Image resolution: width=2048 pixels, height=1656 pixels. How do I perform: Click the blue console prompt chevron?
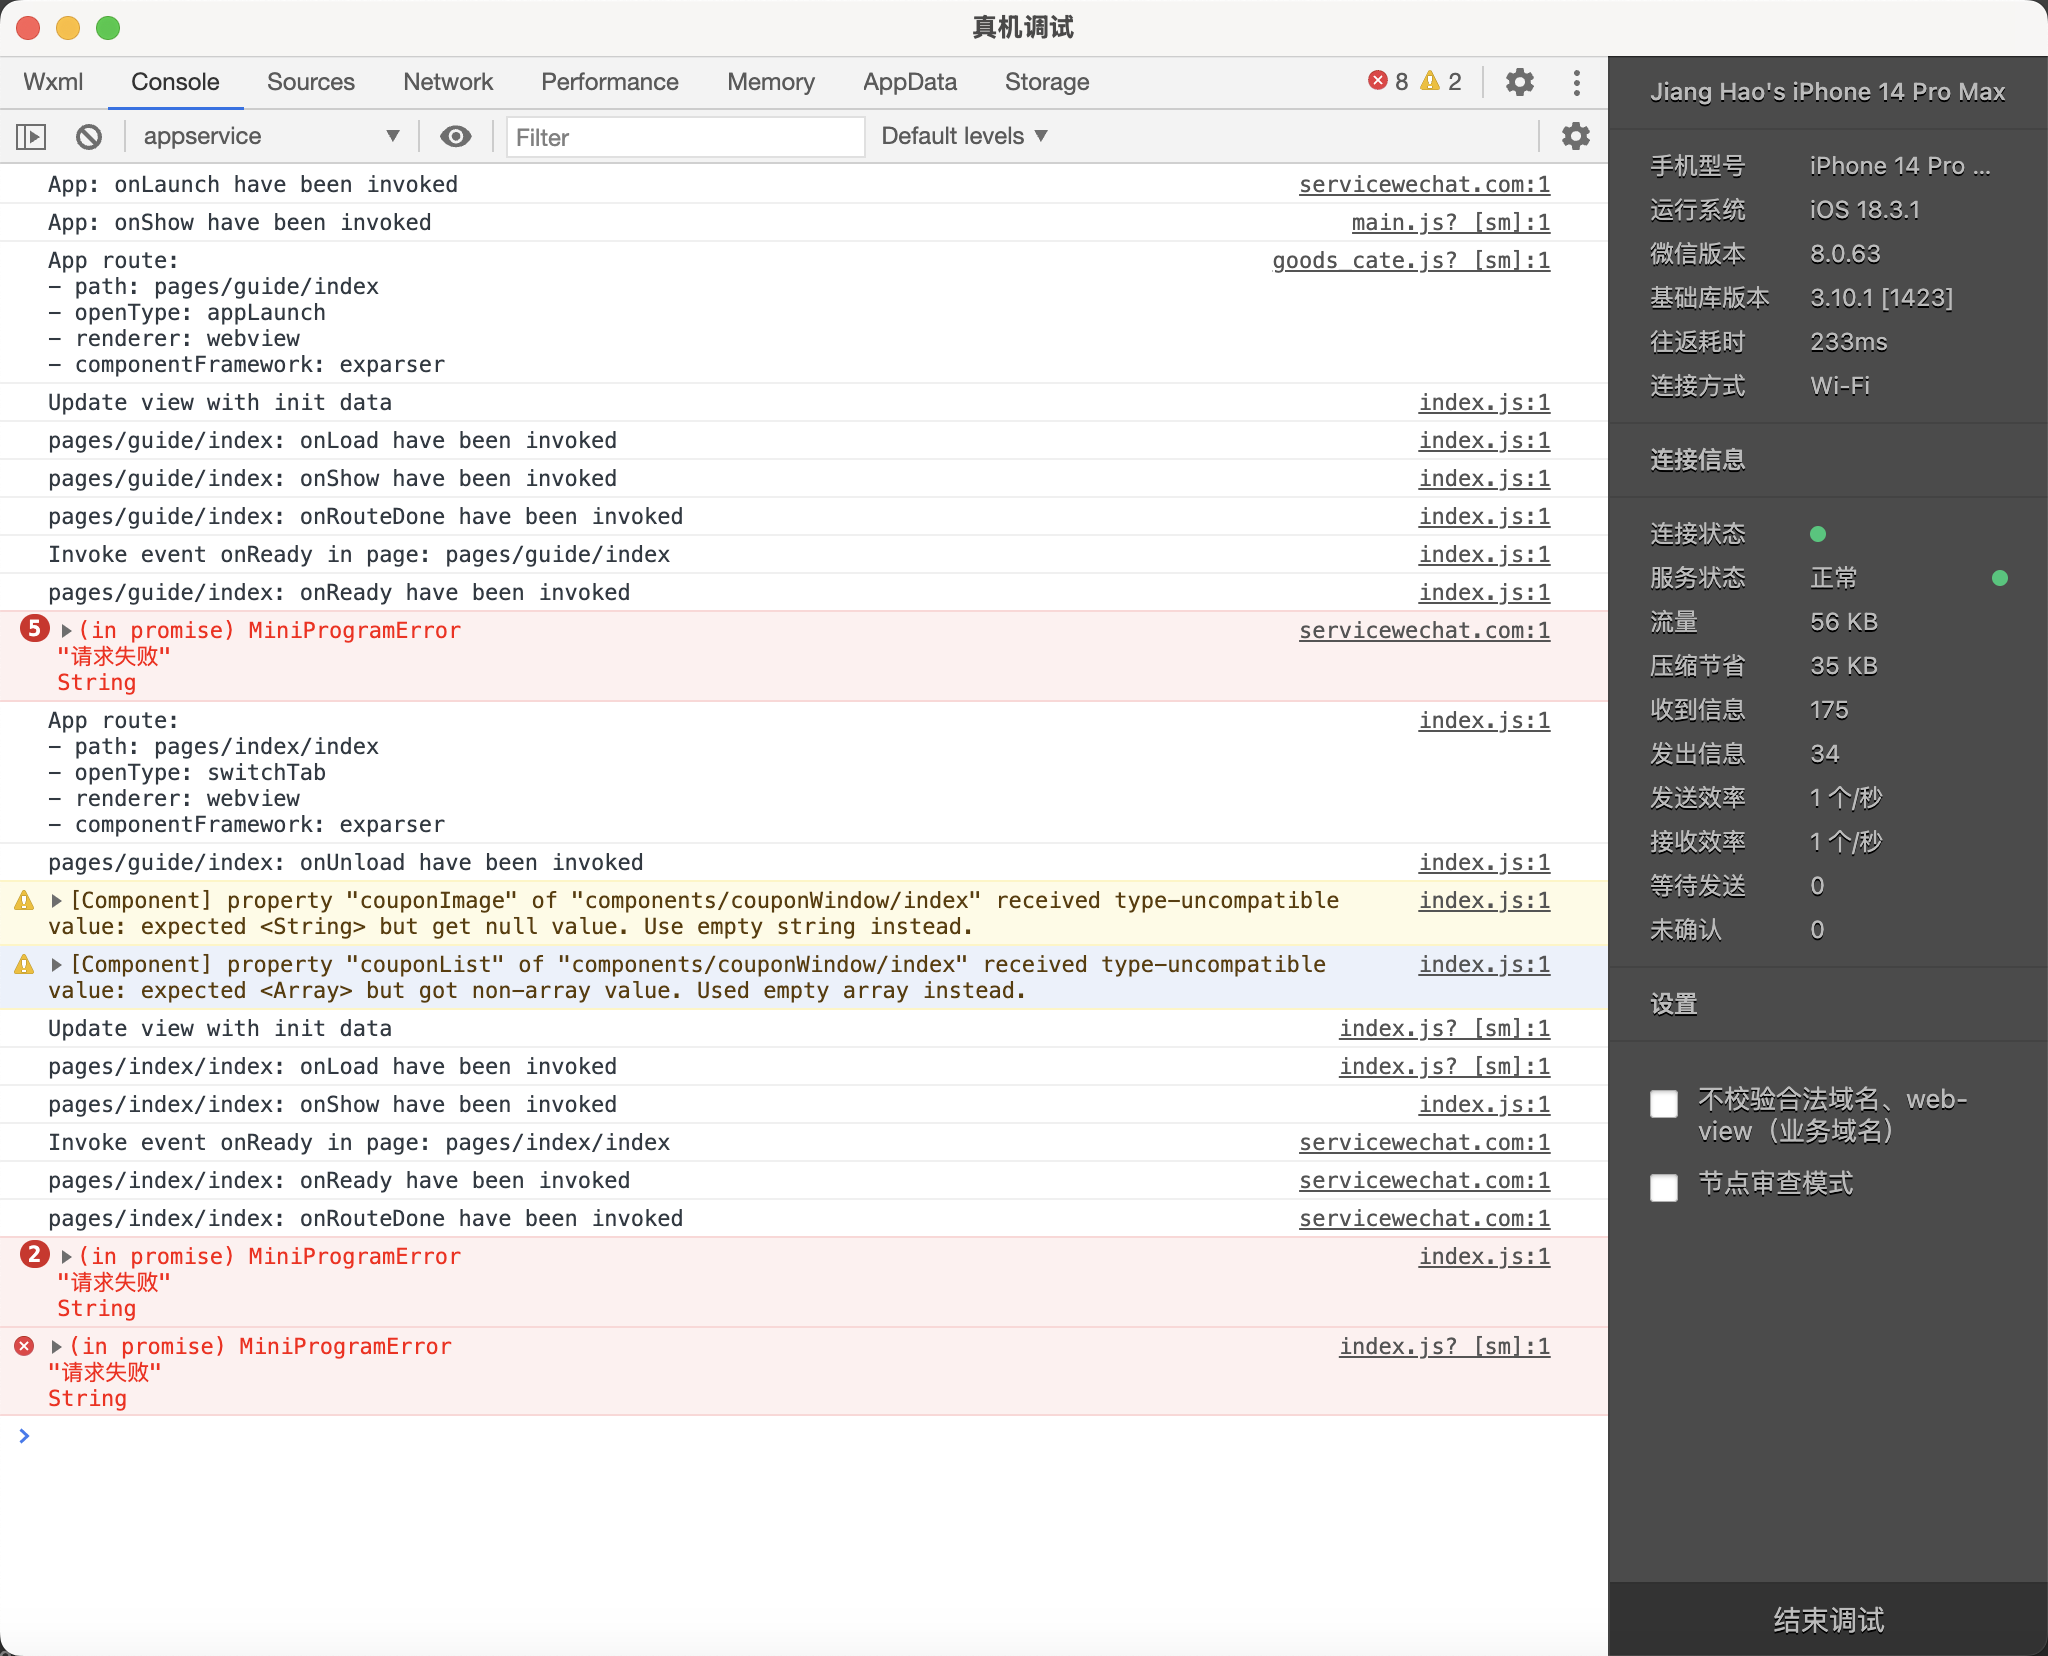(x=24, y=1436)
